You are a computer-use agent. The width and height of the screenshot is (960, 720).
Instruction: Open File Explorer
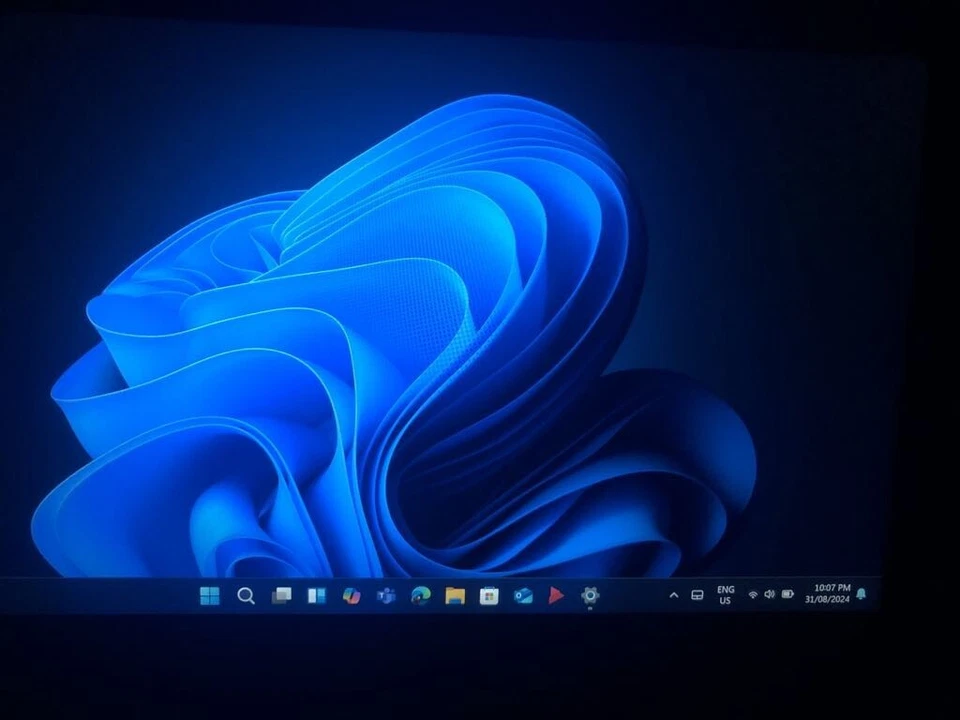(x=454, y=596)
